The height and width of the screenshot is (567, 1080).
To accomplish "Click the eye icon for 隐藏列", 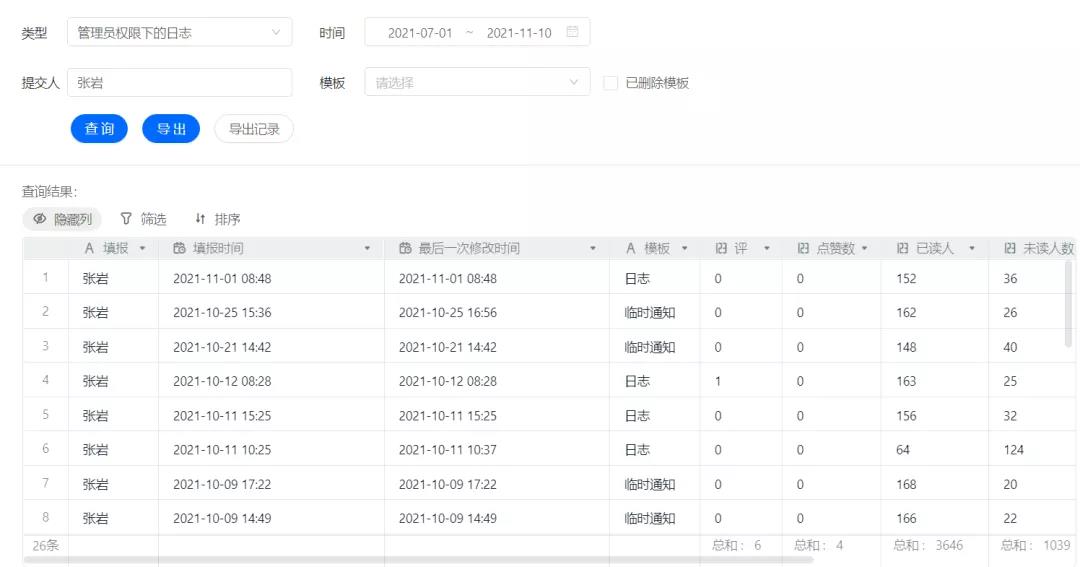I will tap(40, 218).
